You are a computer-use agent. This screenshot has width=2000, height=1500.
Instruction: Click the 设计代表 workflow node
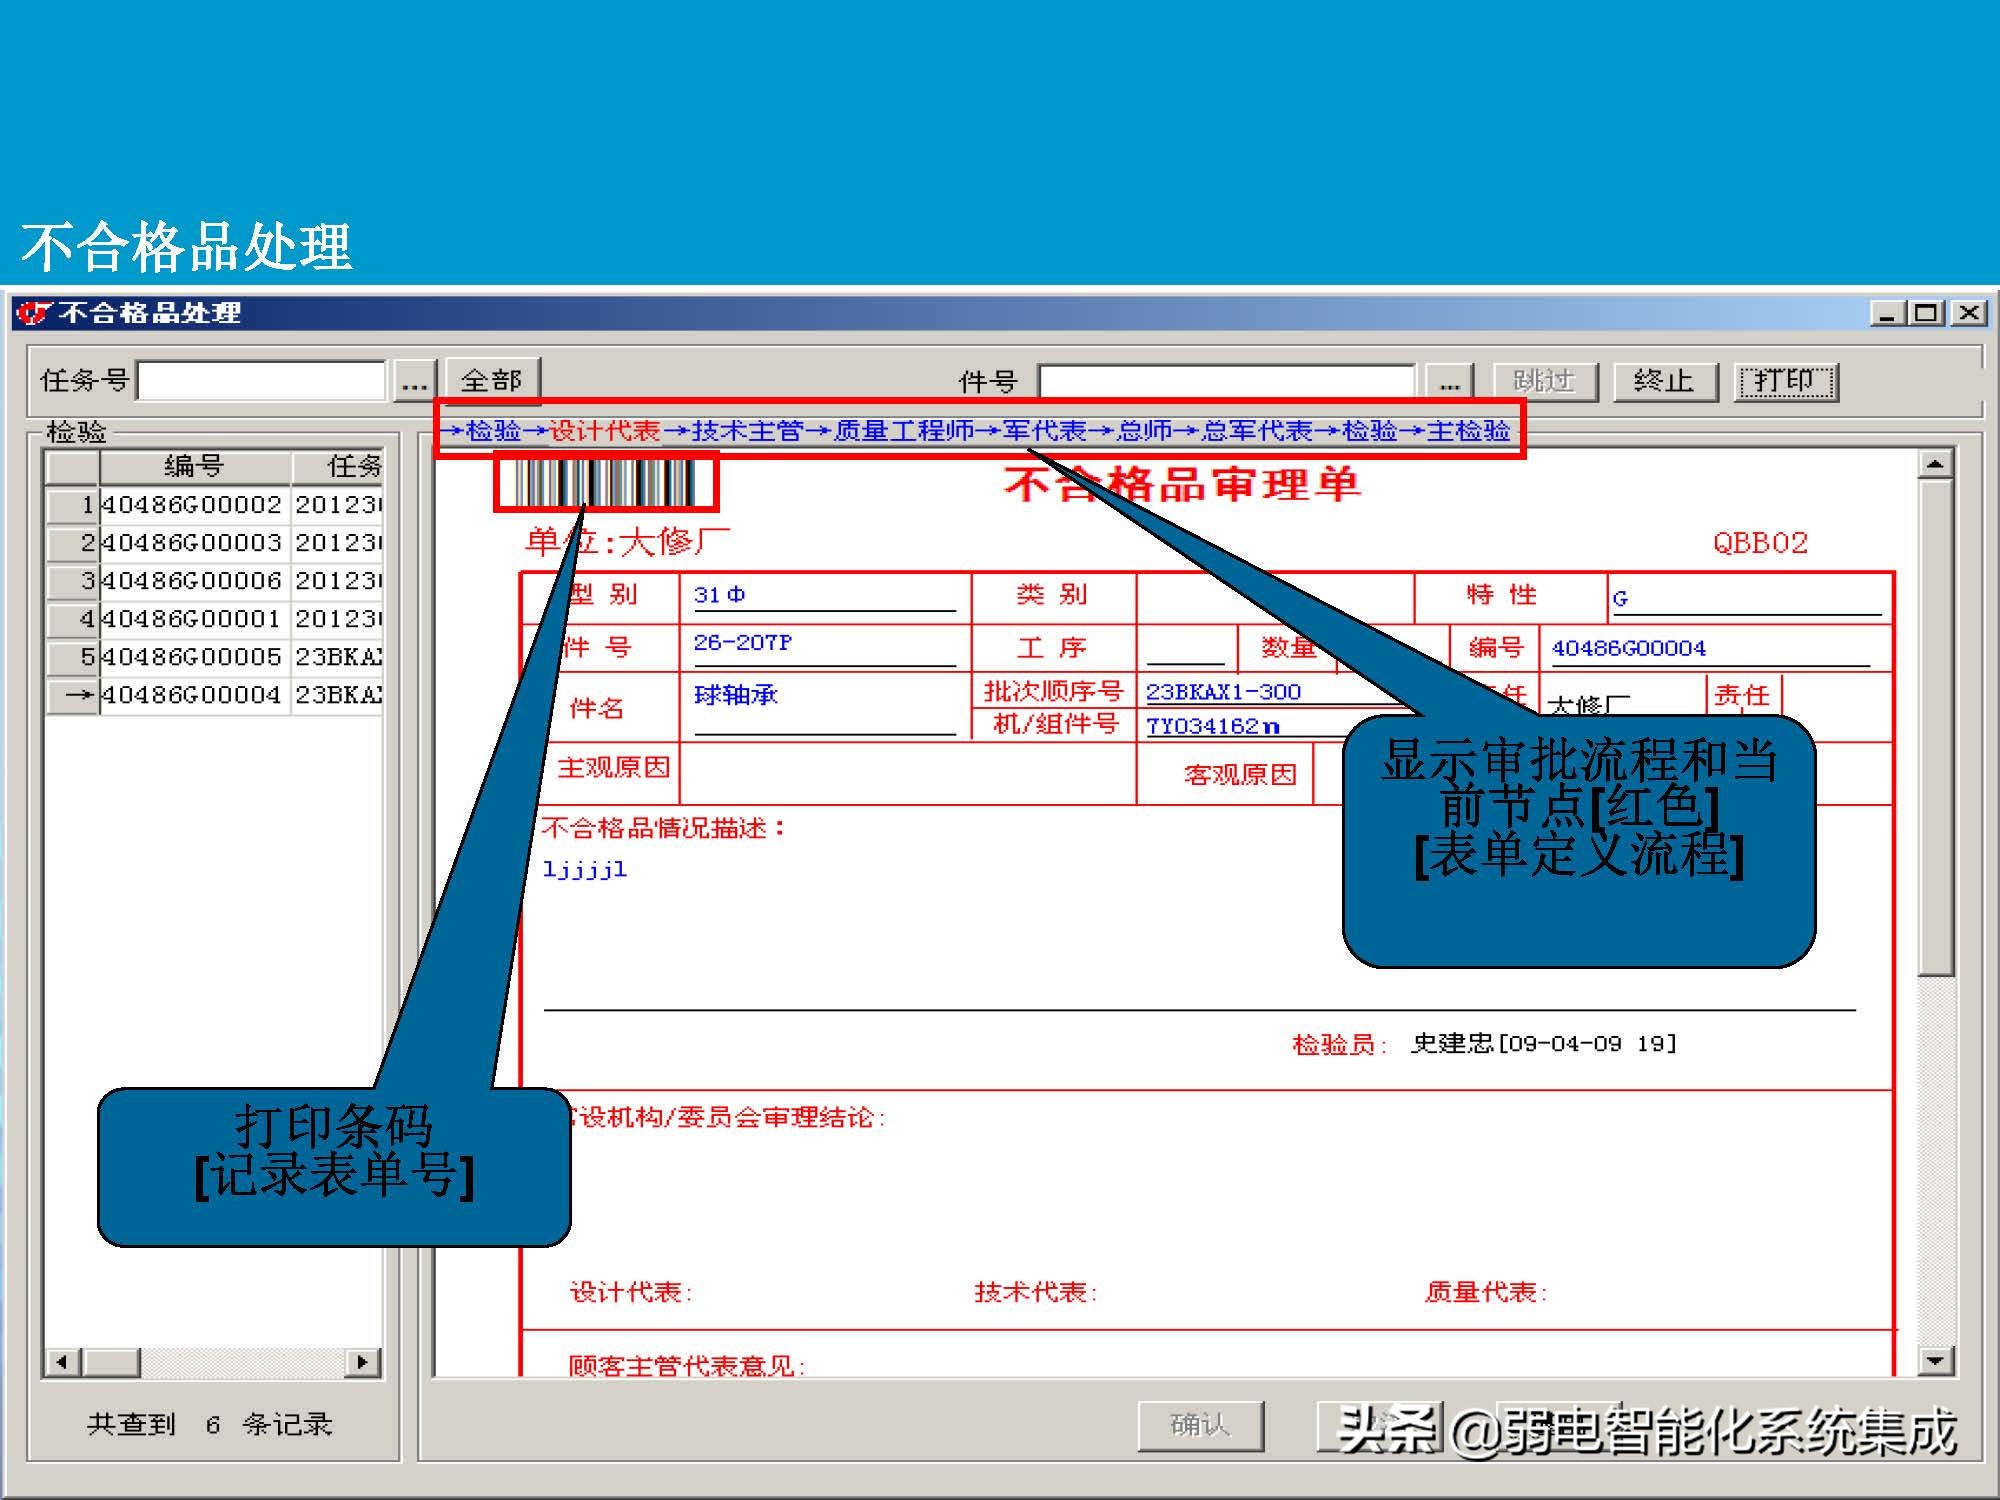604,431
